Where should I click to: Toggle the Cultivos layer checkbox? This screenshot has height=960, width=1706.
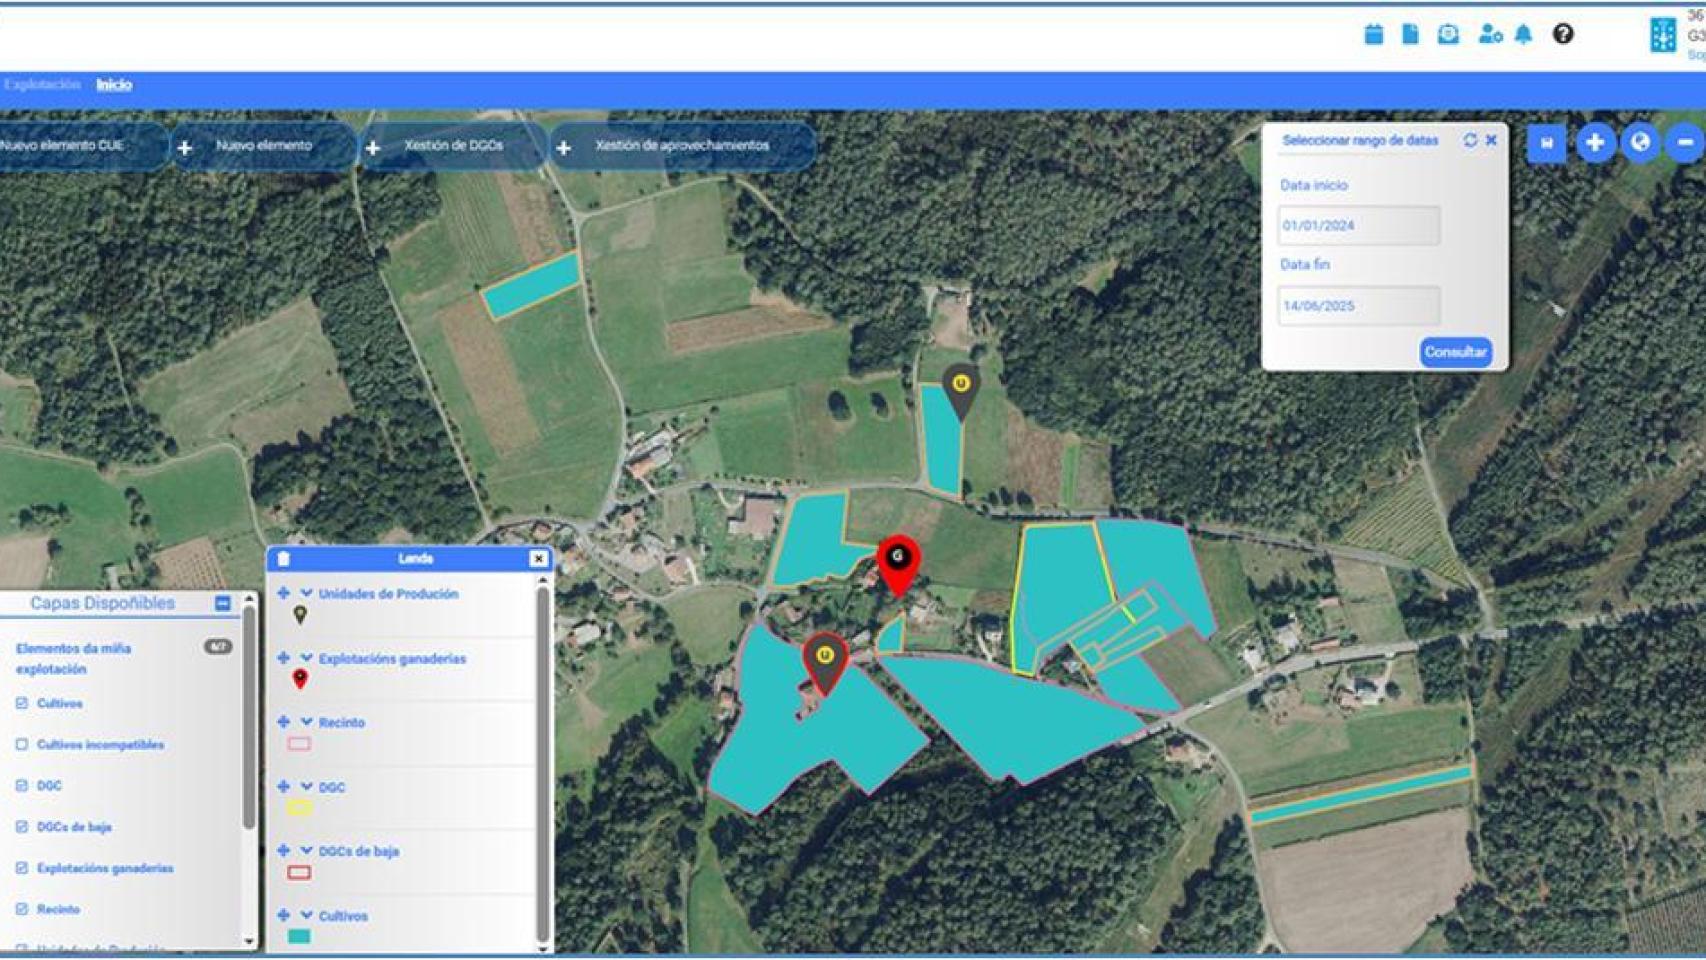pos(22,704)
